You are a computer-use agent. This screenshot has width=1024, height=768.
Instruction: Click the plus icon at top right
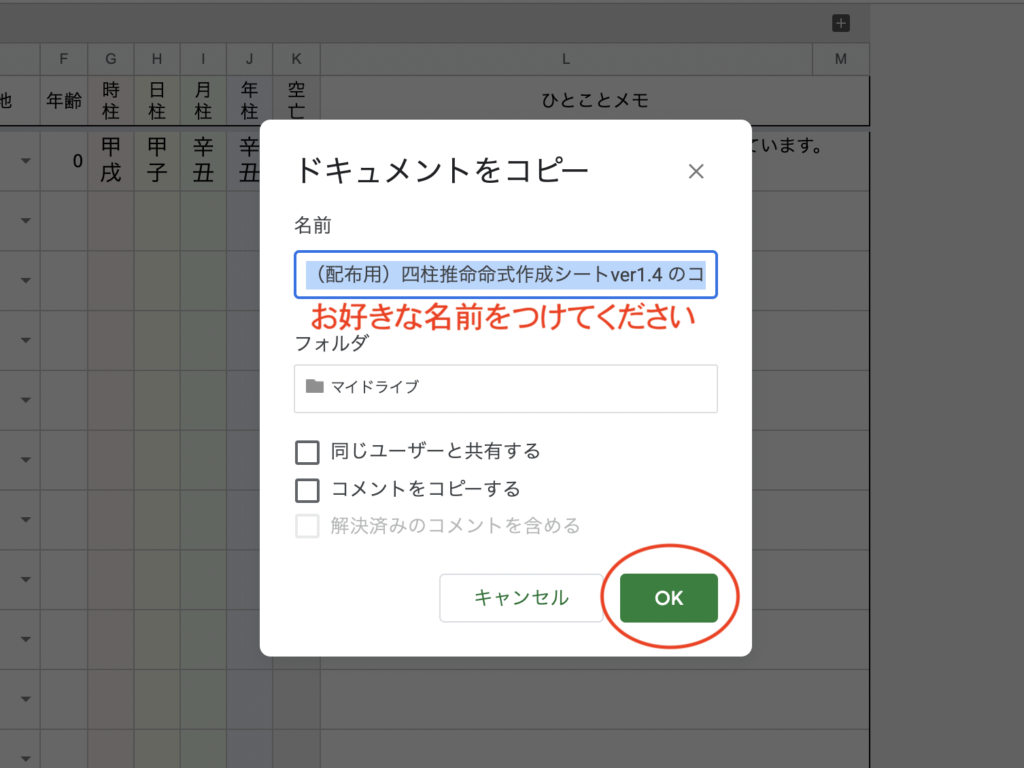(x=841, y=23)
